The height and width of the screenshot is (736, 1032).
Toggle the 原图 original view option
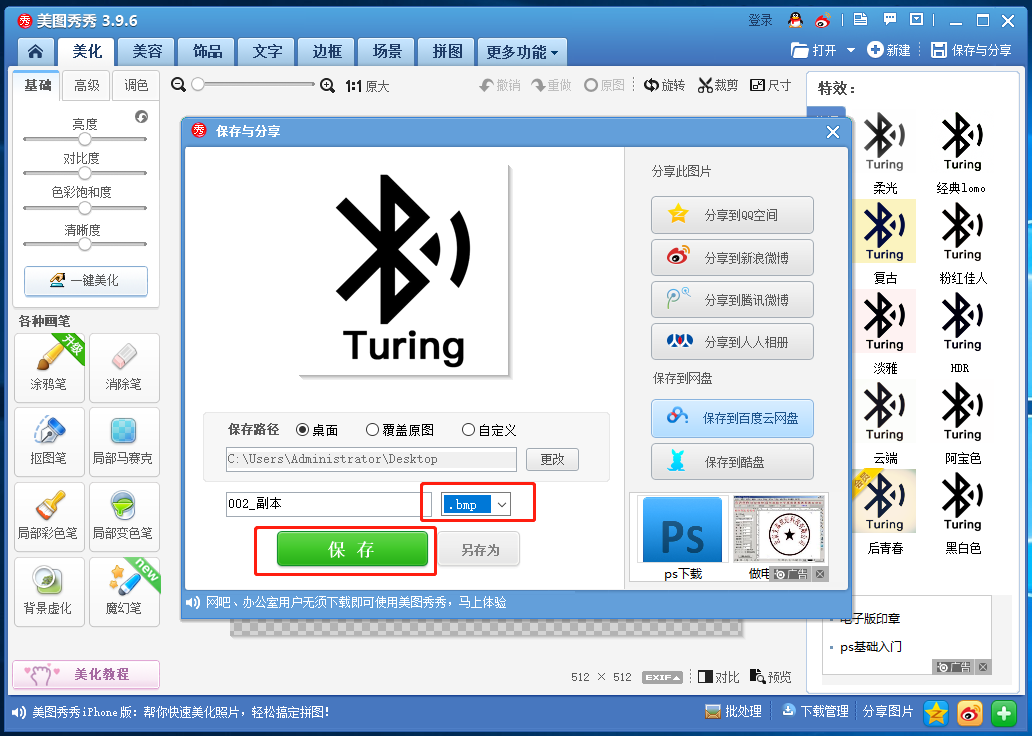coord(604,85)
